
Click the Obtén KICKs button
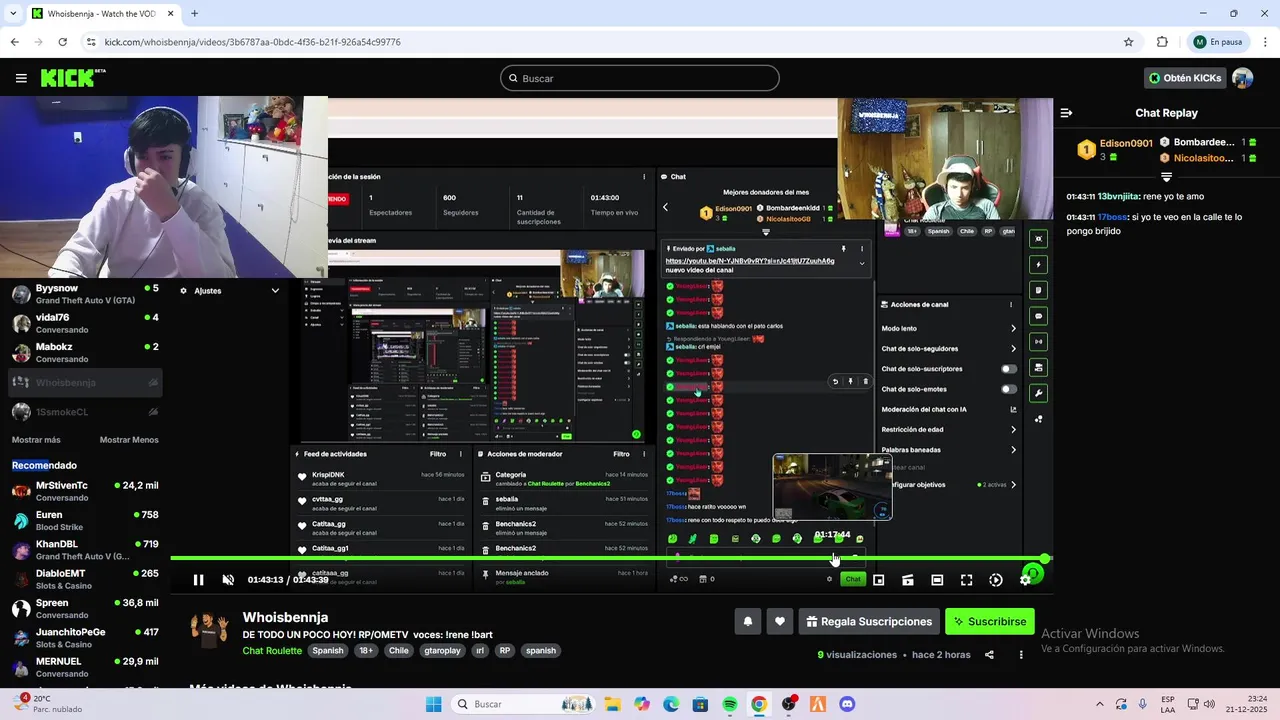(x=1185, y=78)
